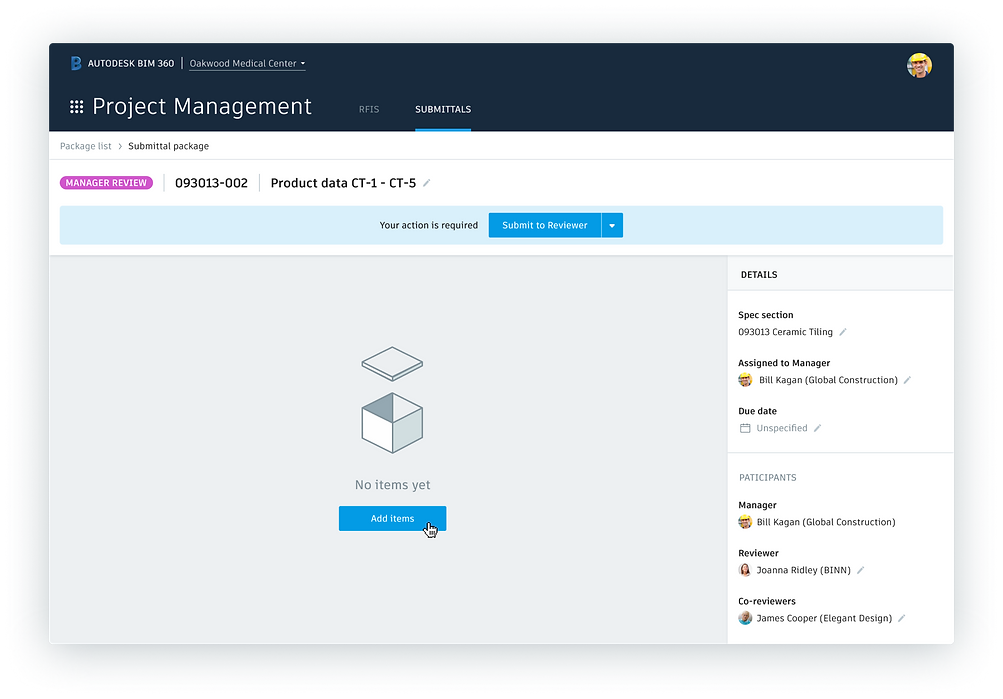Open the Oakwood Medical Center project dropdown
The image size is (1003, 699).
pyautogui.click(x=248, y=63)
